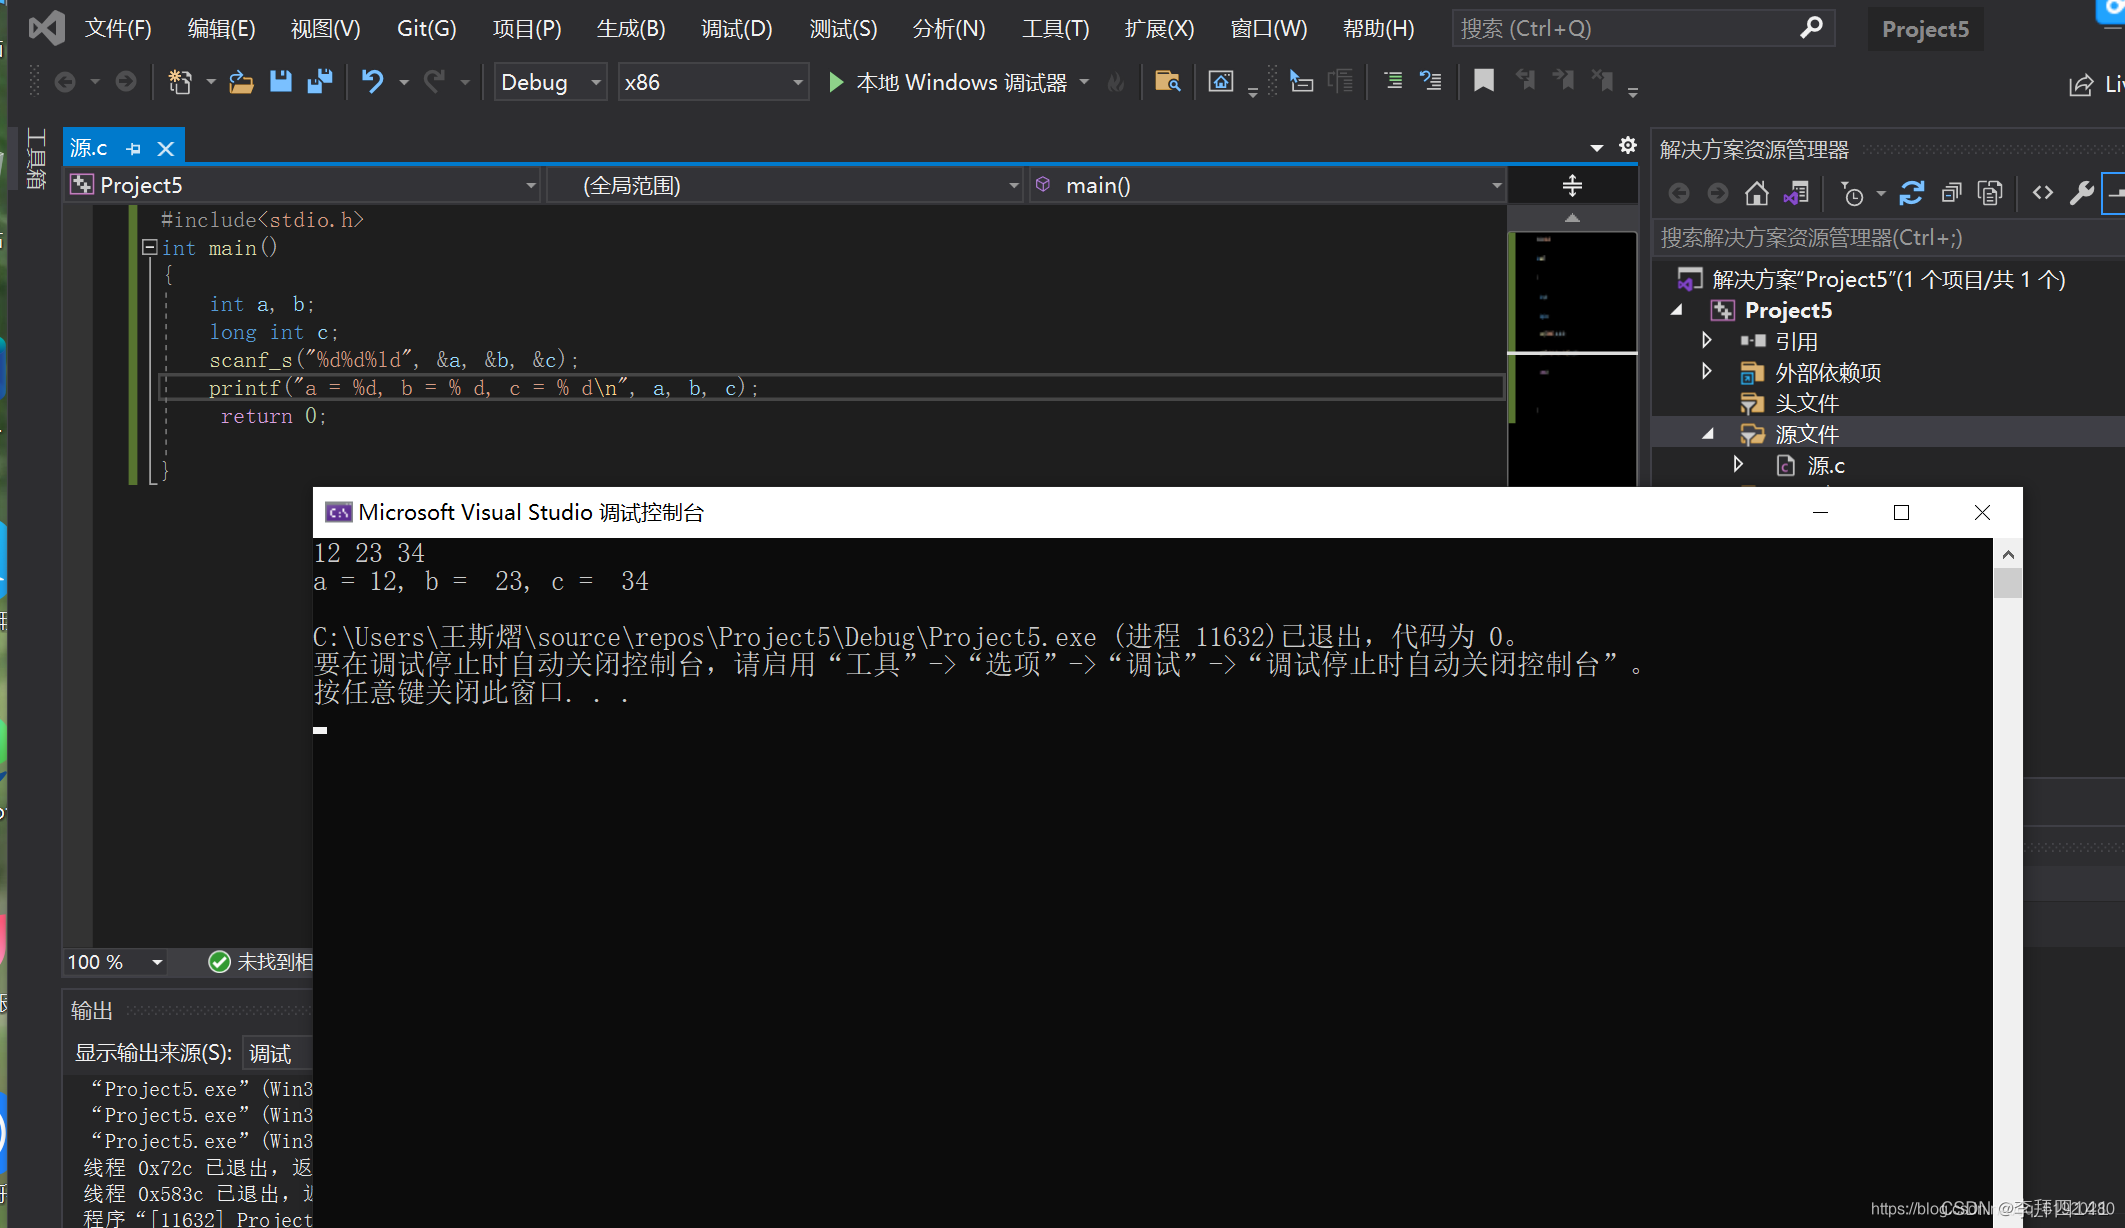Open debugger target dropdown arrow
The height and width of the screenshot is (1228, 2125).
click(1084, 82)
